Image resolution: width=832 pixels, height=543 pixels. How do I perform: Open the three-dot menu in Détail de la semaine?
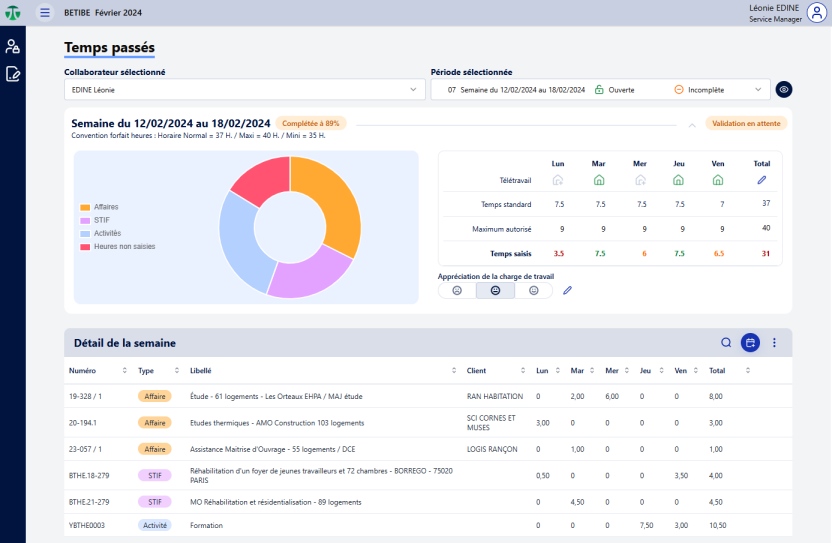pos(774,343)
